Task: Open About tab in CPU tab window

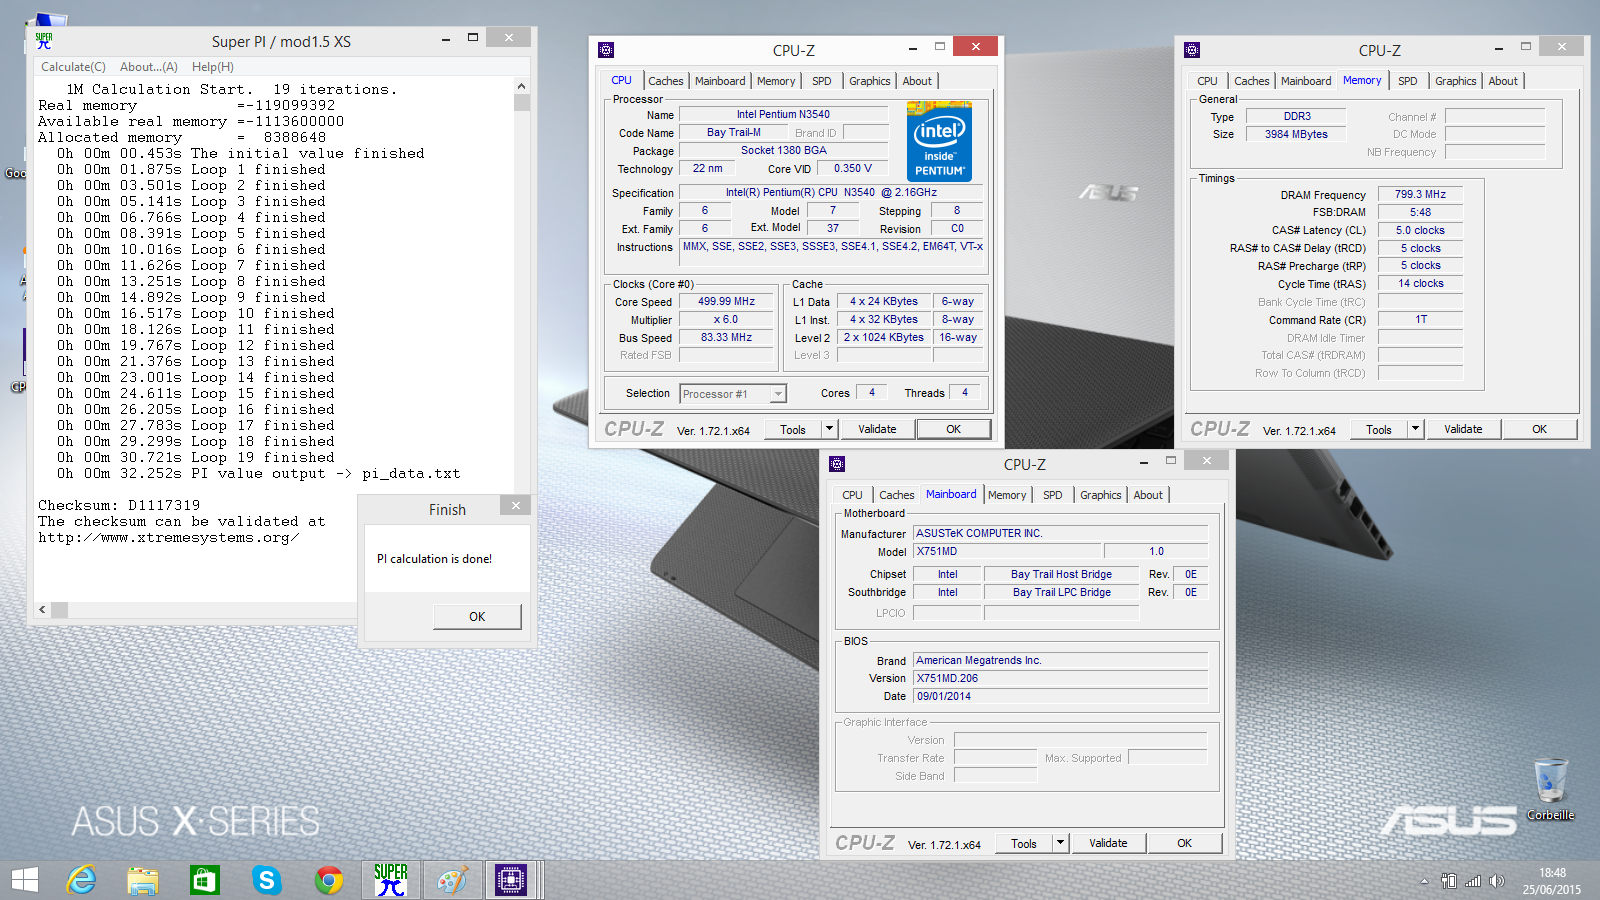Action: click(x=917, y=81)
